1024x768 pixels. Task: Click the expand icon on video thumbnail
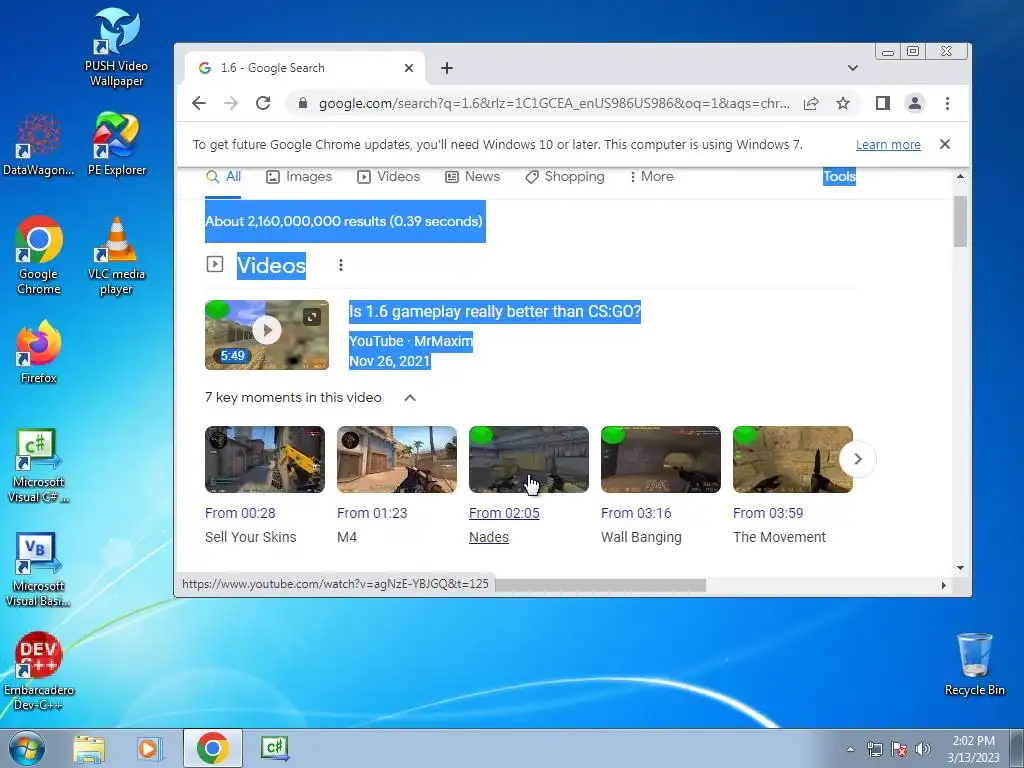(x=312, y=317)
